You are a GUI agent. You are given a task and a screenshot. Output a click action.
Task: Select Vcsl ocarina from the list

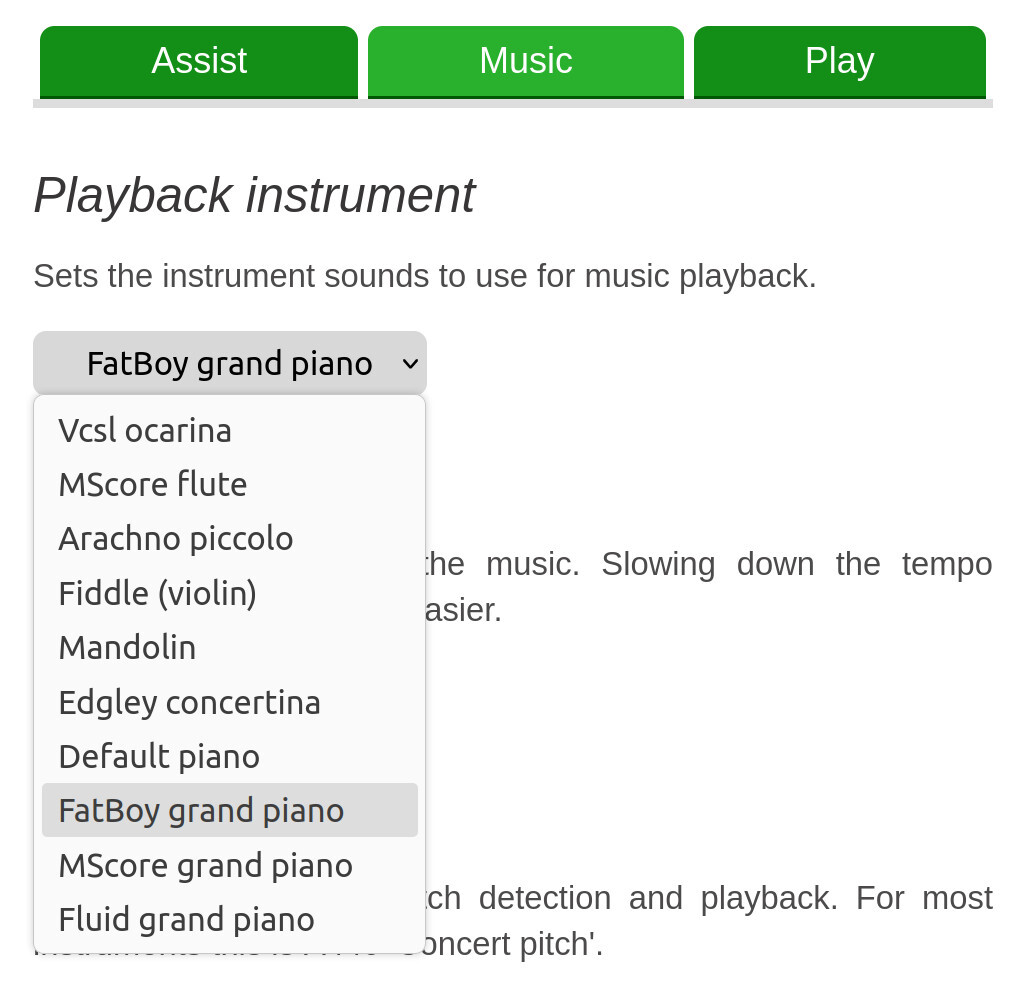click(x=145, y=430)
